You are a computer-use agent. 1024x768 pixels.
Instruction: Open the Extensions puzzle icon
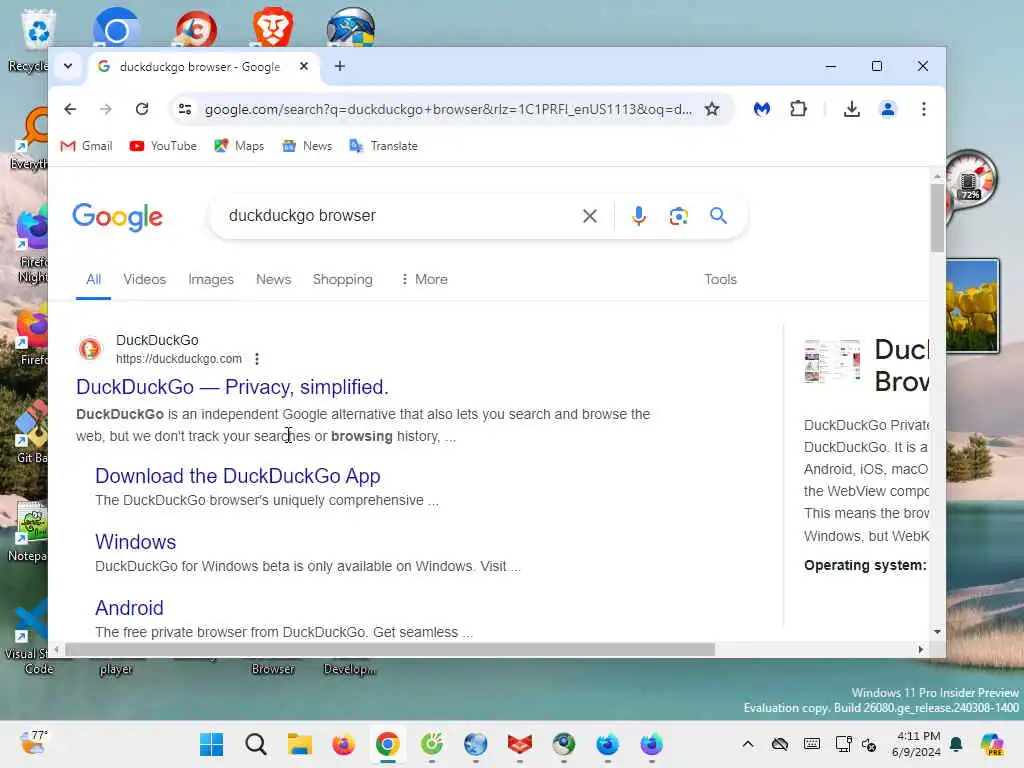(798, 109)
